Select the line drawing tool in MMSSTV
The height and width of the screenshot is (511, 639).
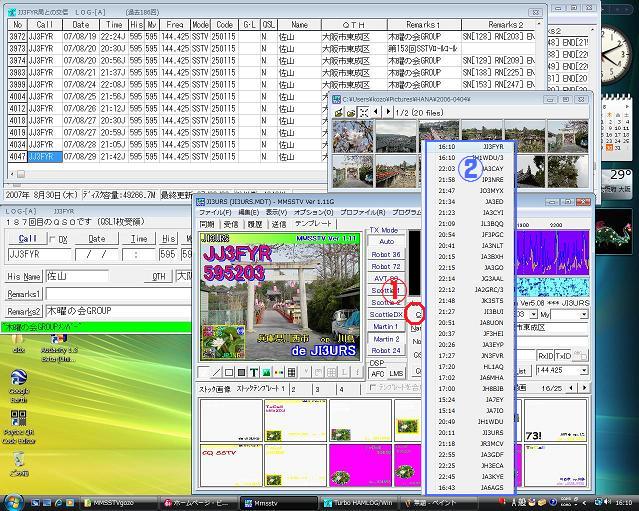(216, 372)
